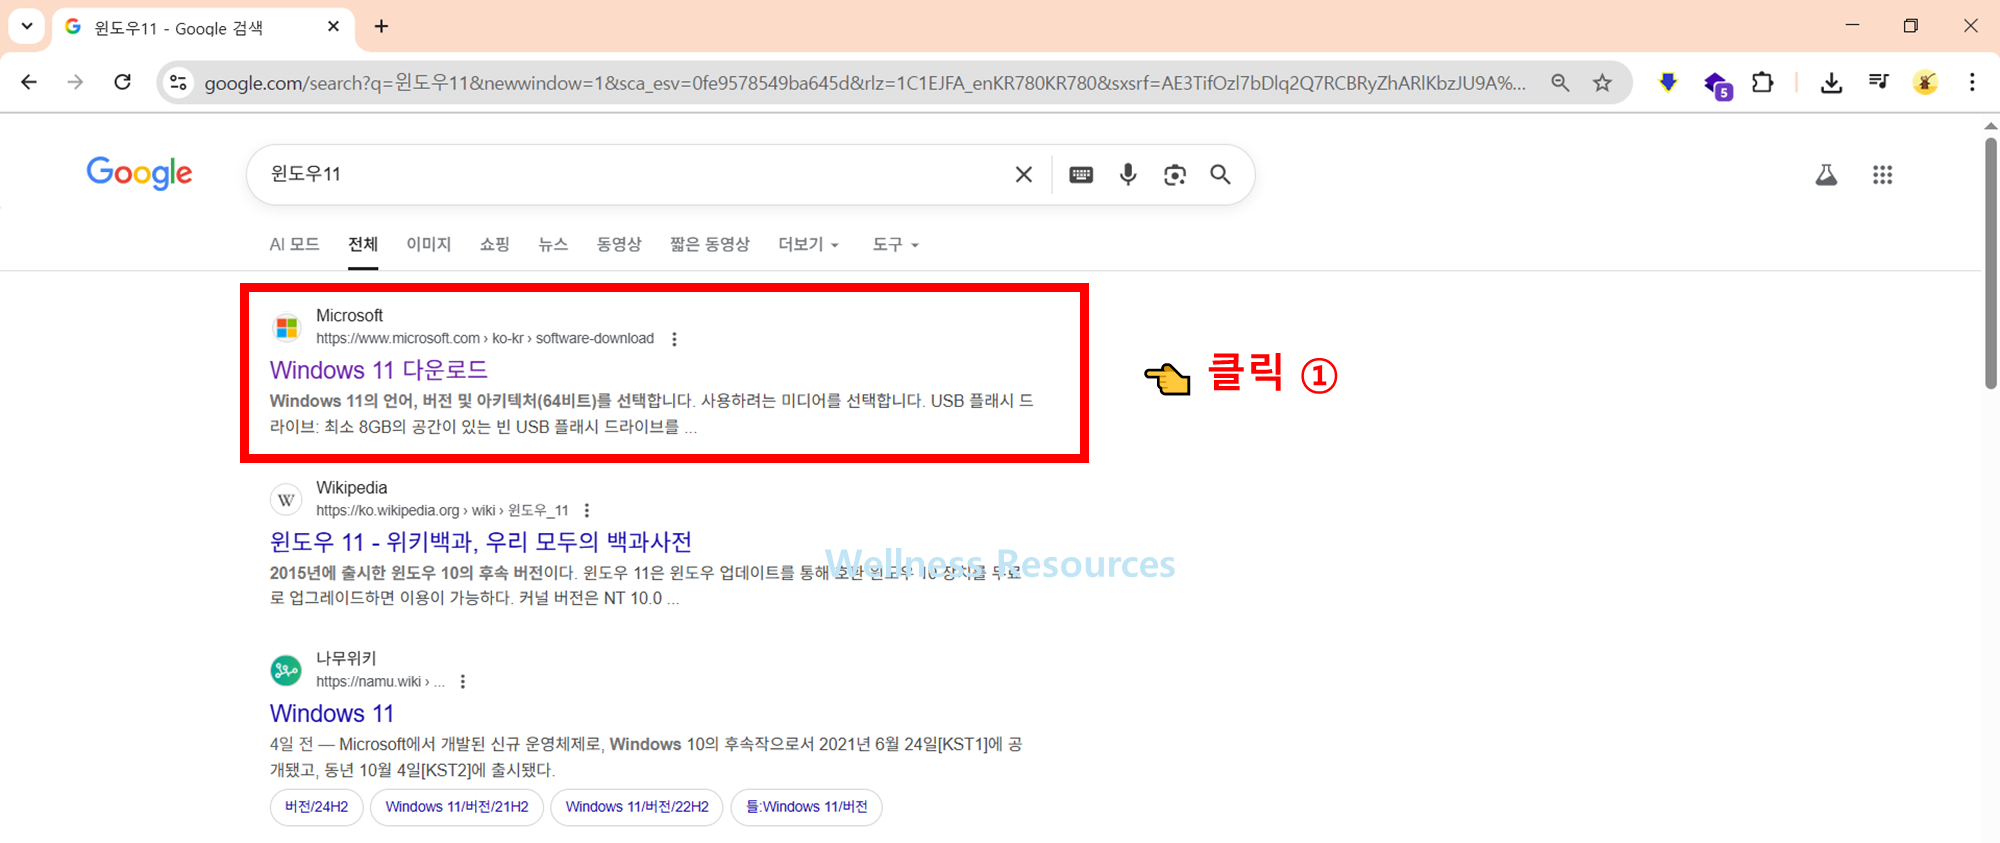
Task: Open the Chrome profile avatar
Action: (x=1925, y=82)
